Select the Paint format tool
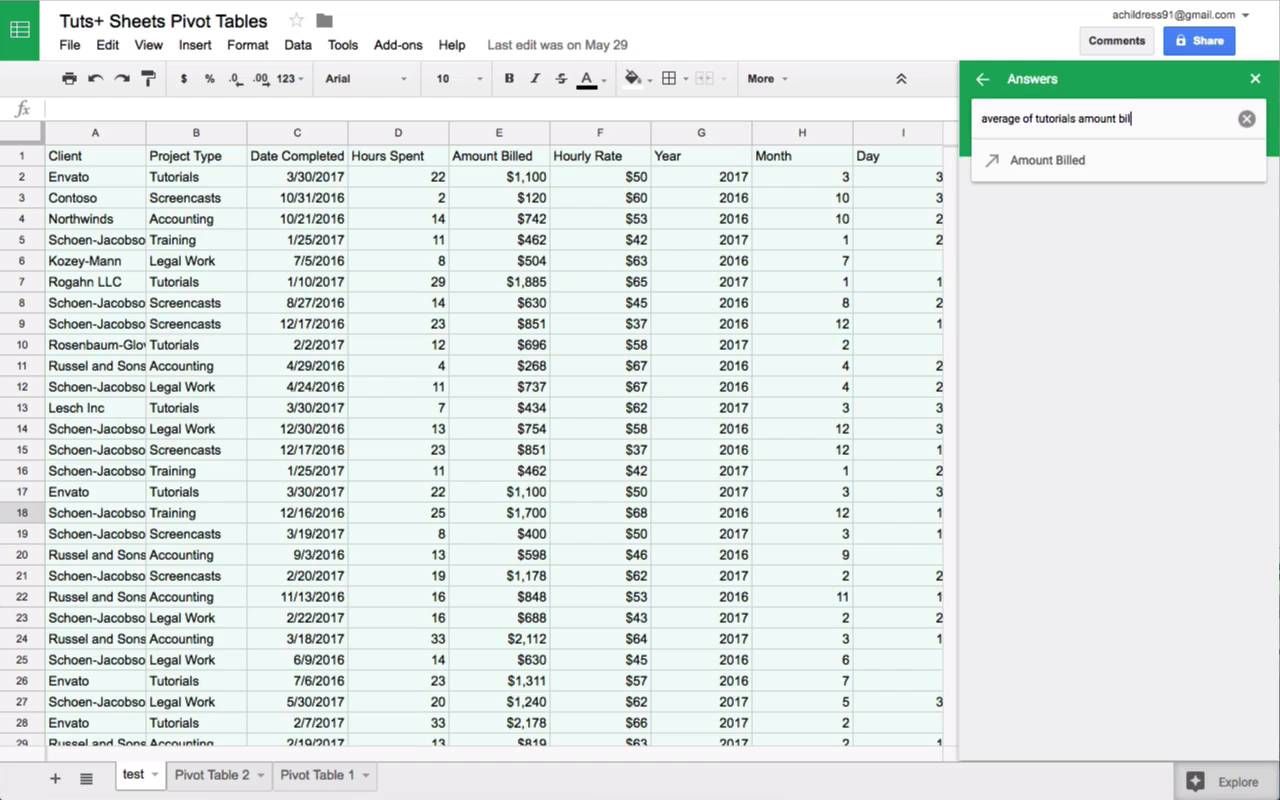This screenshot has height=800, width=1280. (148, 78)
